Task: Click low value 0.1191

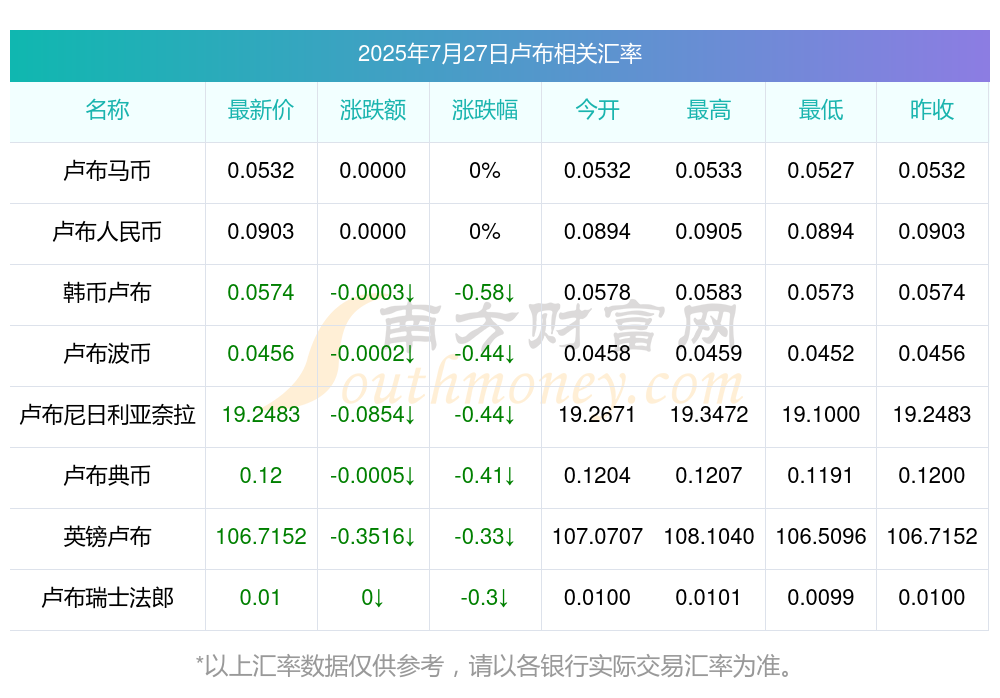Action: pos(820,475)
